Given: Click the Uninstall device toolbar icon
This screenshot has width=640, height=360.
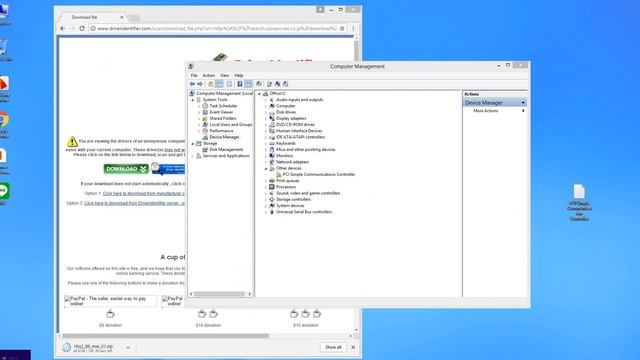Looking at the screenshot, I should (x=278, y=84).
